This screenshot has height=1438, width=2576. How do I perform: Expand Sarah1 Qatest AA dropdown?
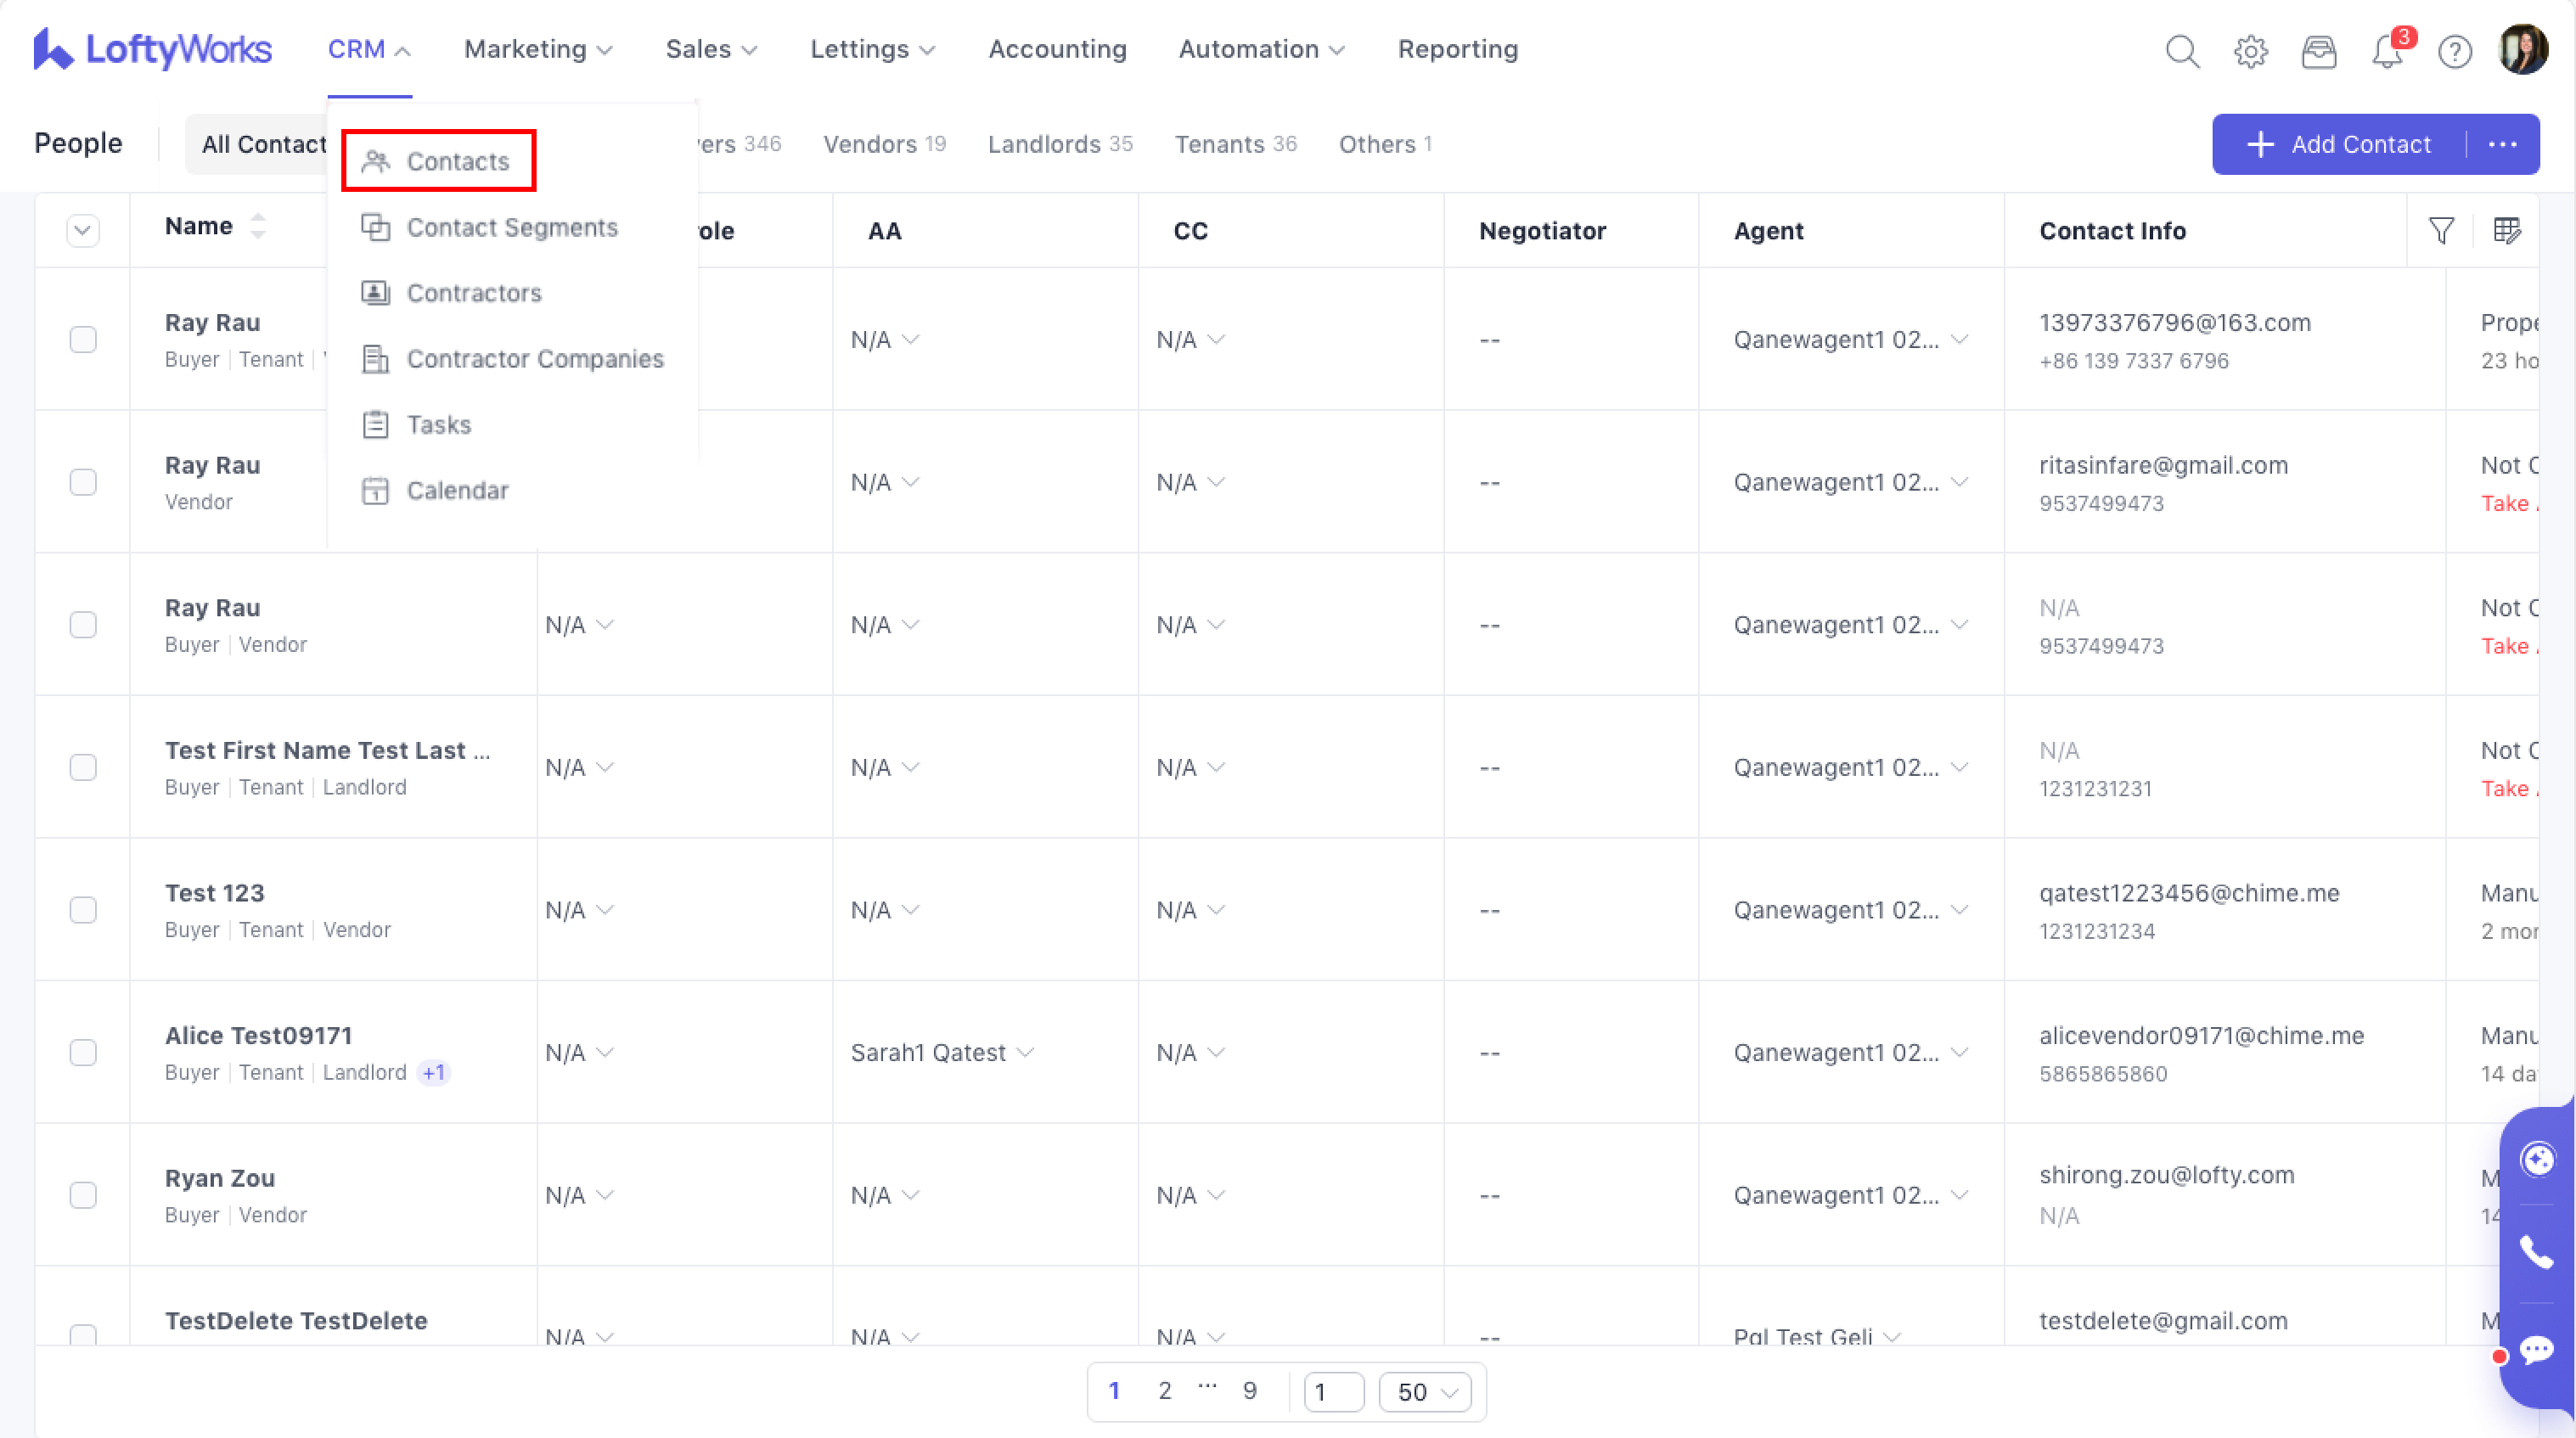pos(941,1052)
